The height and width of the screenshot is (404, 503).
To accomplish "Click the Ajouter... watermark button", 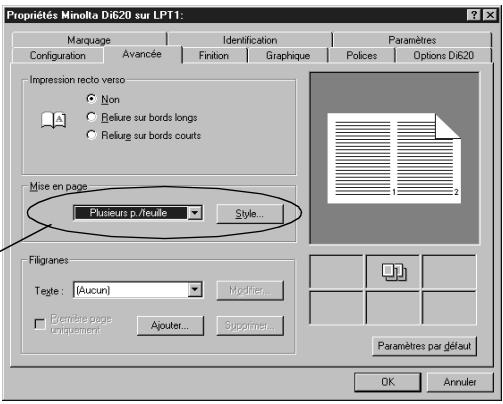I will 170,326.
